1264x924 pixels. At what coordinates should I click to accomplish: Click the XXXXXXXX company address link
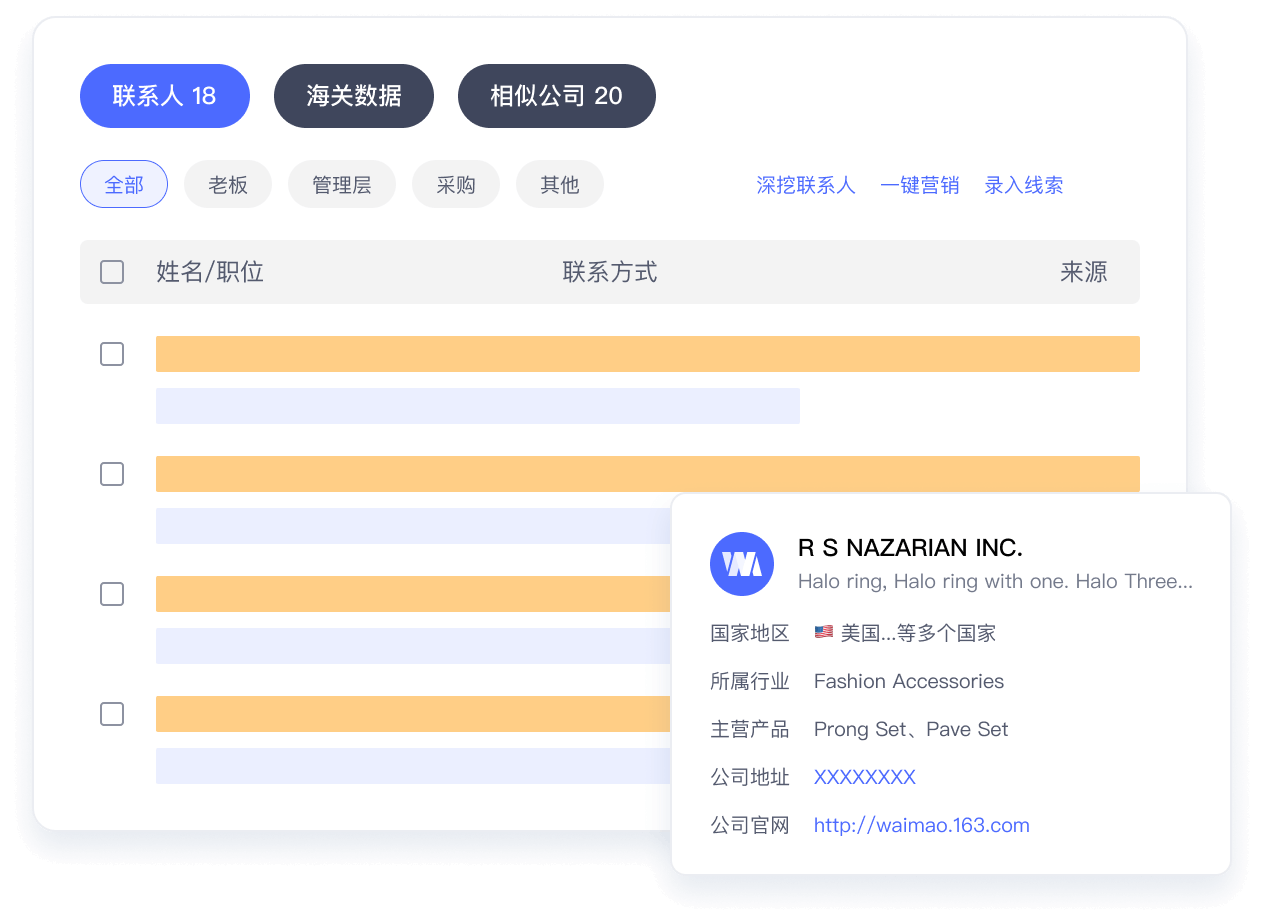point(864,776)
